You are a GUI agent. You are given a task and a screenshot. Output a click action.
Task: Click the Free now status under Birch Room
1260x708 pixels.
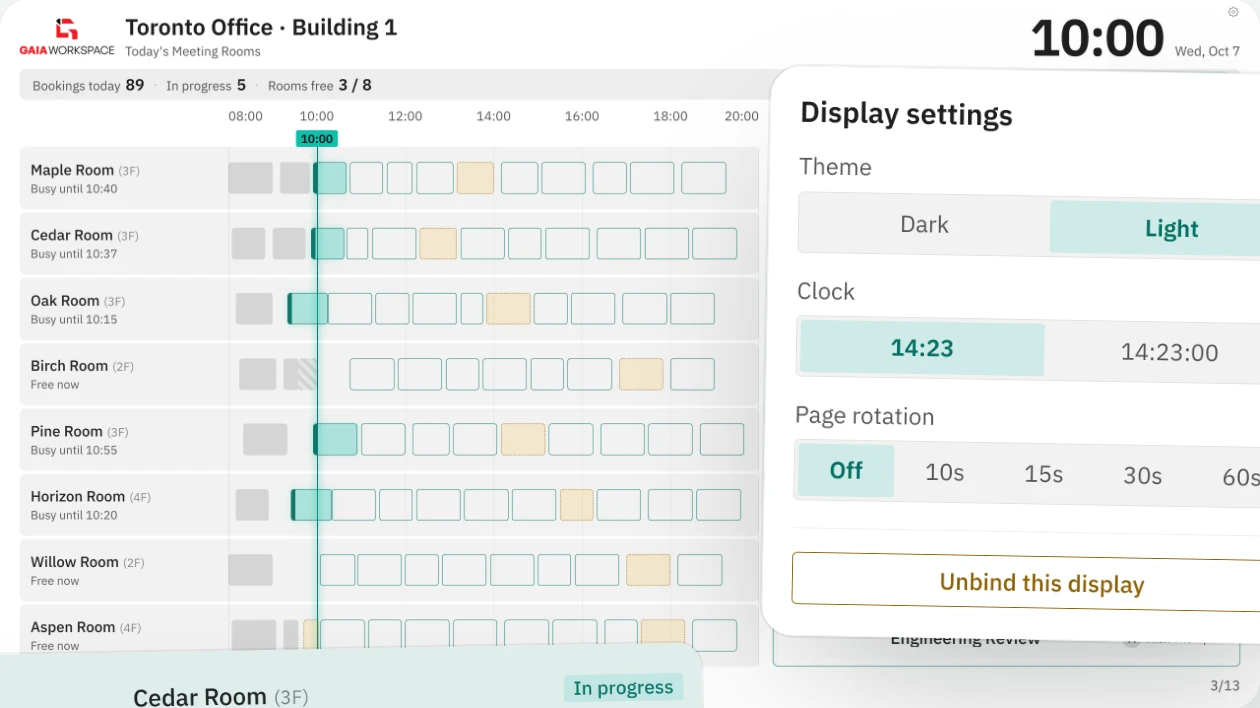[55, 385]
